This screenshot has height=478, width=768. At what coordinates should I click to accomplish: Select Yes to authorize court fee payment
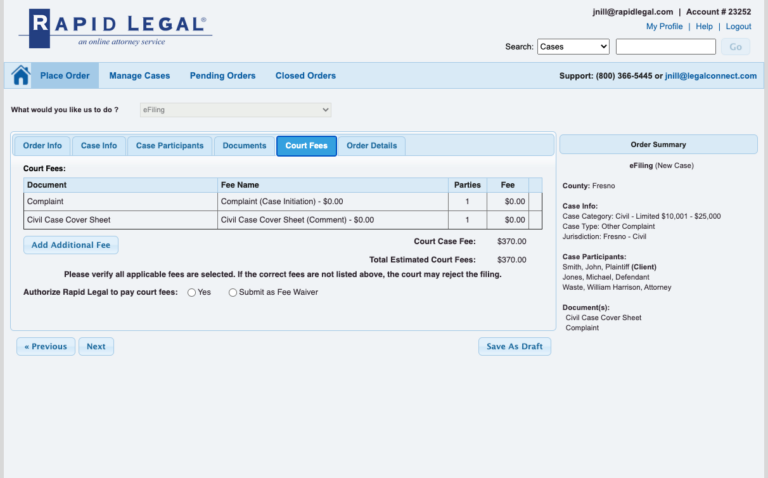click(192, 292)
